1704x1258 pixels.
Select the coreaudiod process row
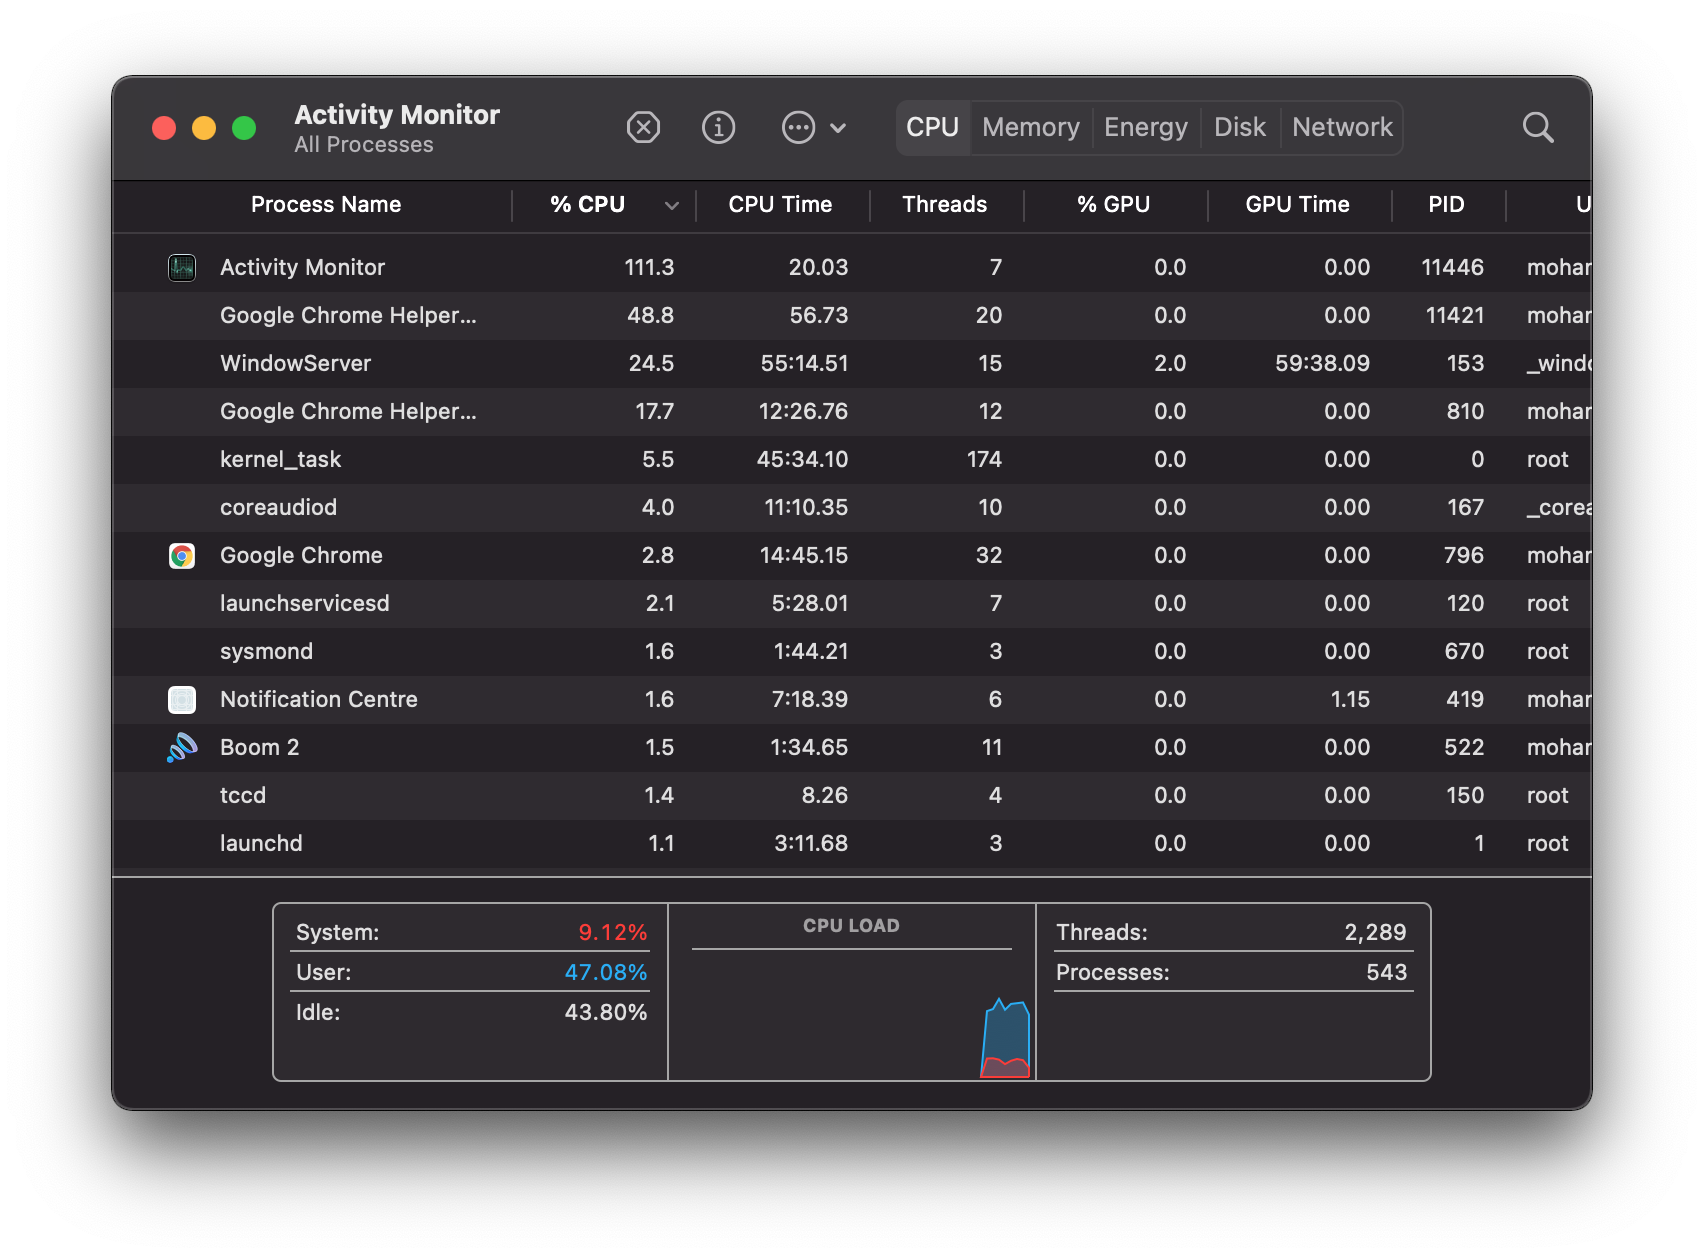click(852, 508)
